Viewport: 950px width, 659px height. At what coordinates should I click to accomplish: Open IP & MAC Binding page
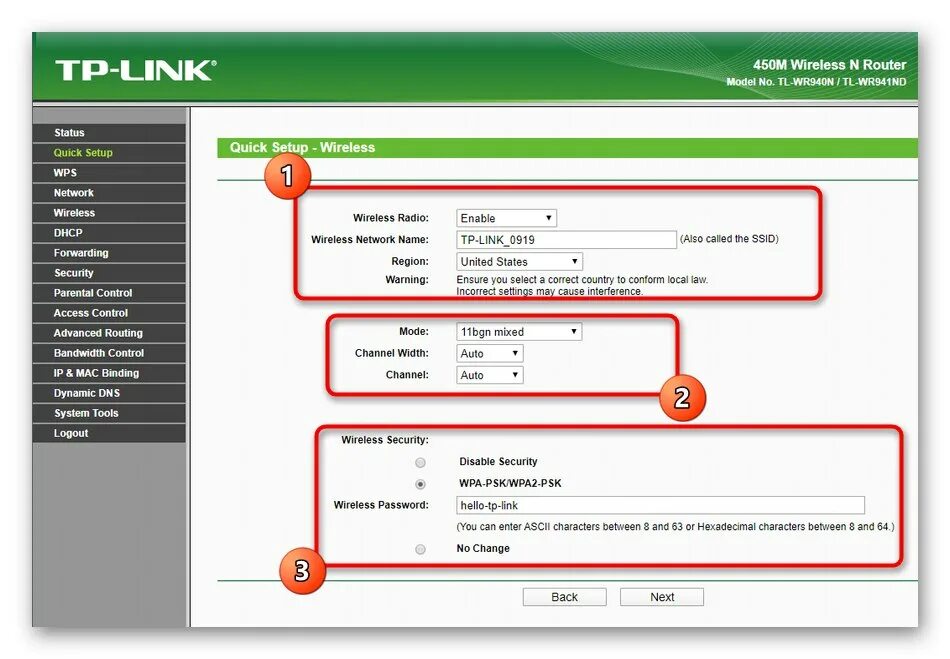pos(109,373)
